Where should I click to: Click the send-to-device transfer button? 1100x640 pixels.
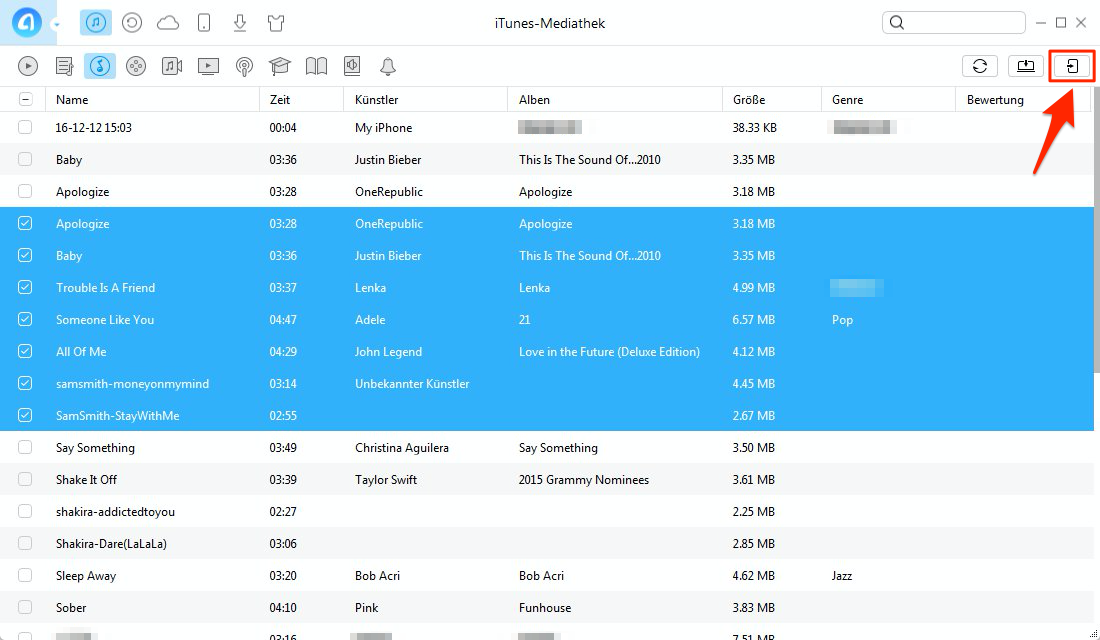[1072, 66]
